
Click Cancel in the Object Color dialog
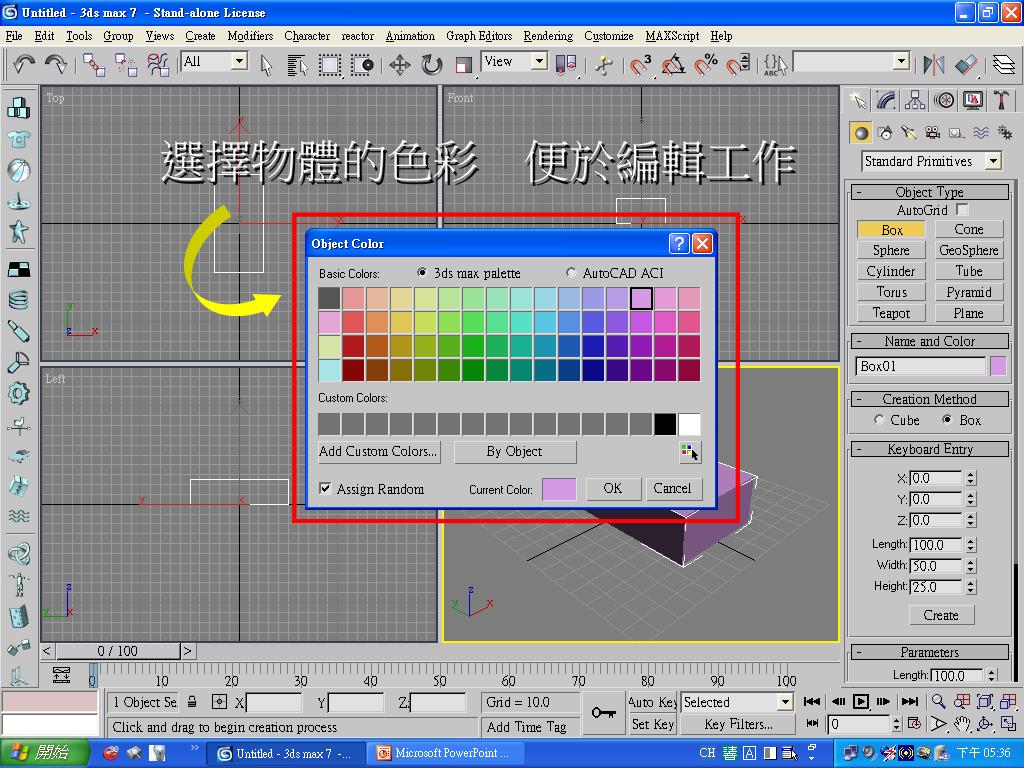672,488
